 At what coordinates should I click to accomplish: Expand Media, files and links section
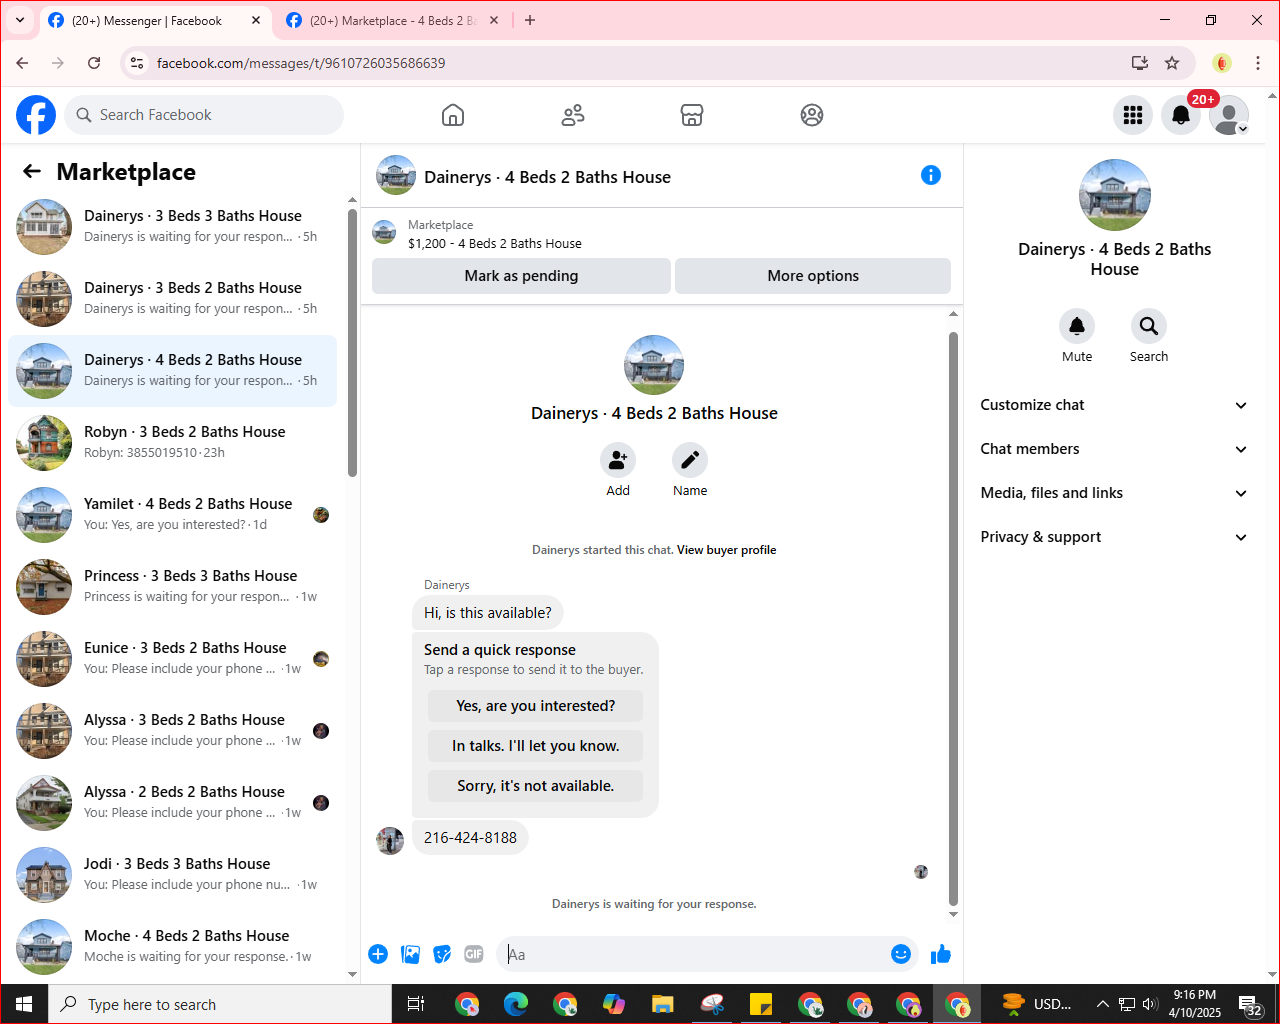(1114, 493)
